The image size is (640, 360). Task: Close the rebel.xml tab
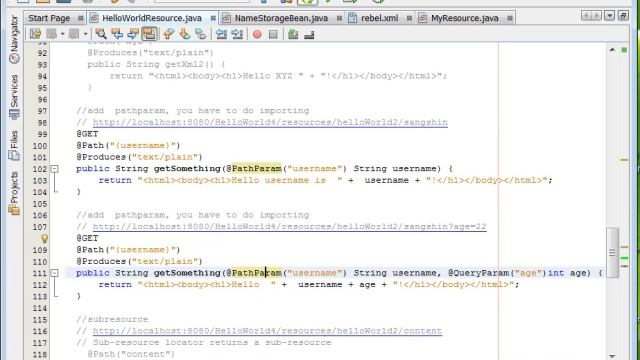[x=409, y=18]
